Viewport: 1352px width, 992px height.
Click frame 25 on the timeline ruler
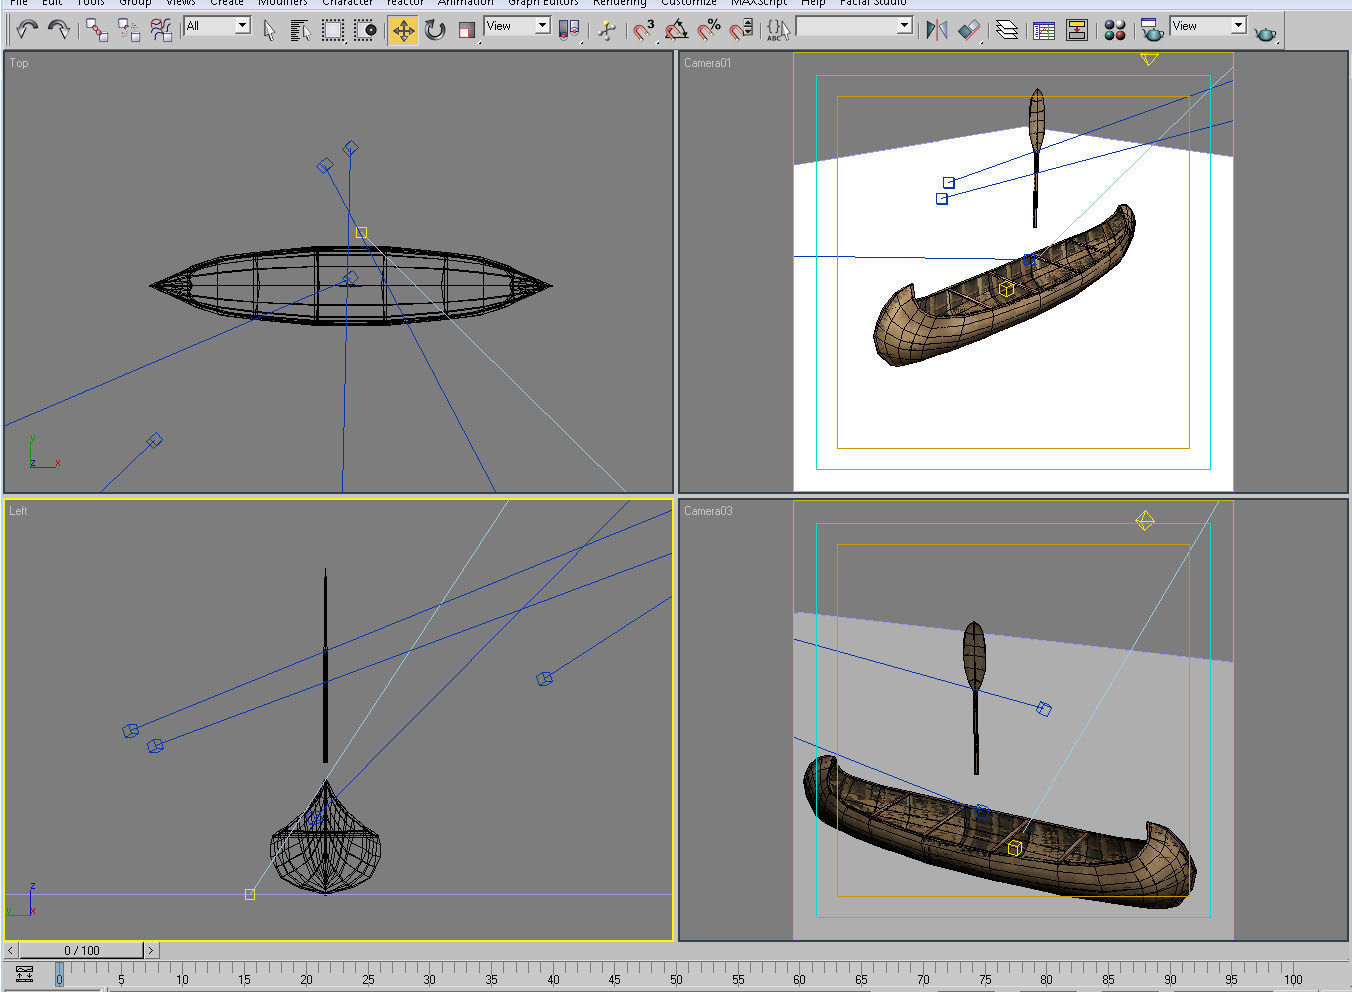tap(368, 978)
